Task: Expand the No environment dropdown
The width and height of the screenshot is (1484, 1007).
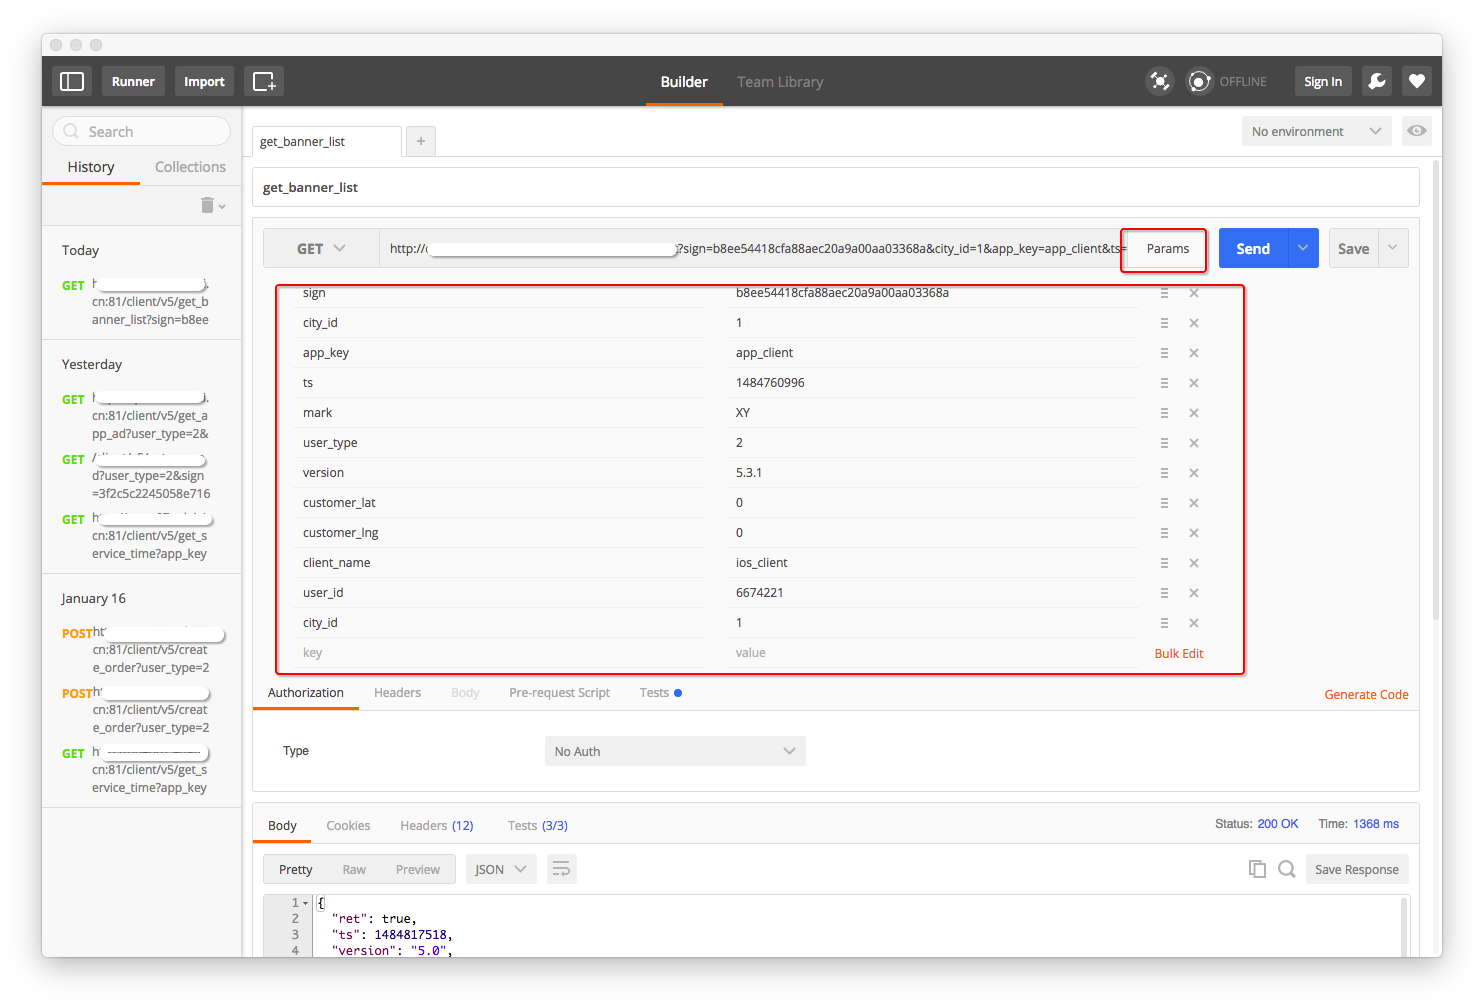Action: [1315, 131]
